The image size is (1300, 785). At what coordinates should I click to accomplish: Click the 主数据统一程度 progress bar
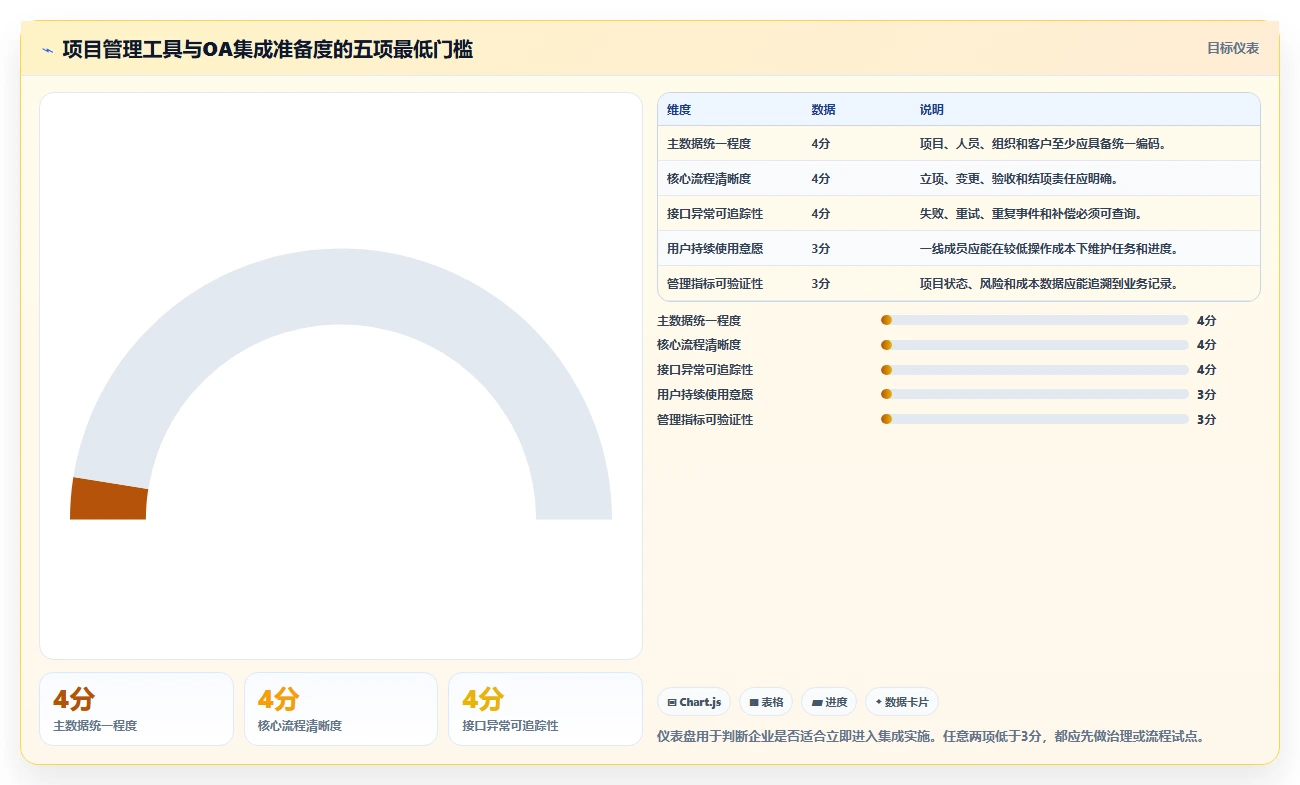point(1035,320)
